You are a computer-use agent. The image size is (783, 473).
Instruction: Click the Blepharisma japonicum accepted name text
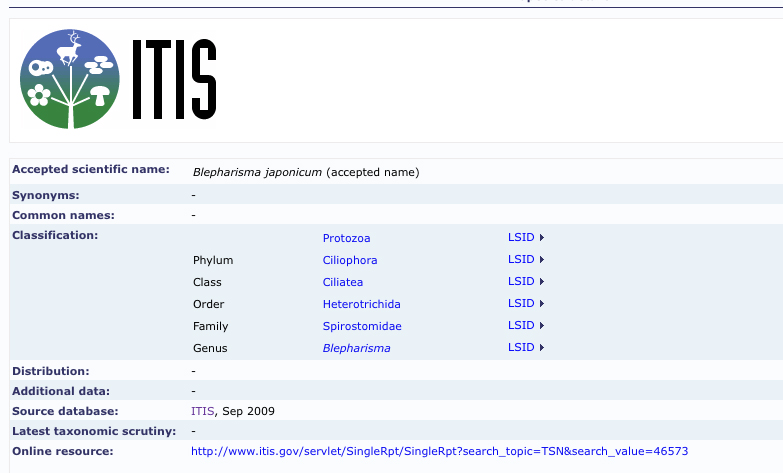coord(306,172)
